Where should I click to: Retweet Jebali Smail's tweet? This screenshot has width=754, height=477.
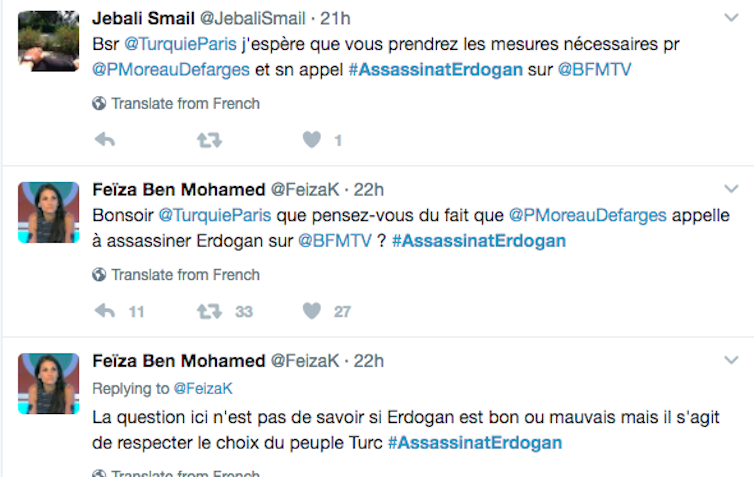tap(208, 141)
